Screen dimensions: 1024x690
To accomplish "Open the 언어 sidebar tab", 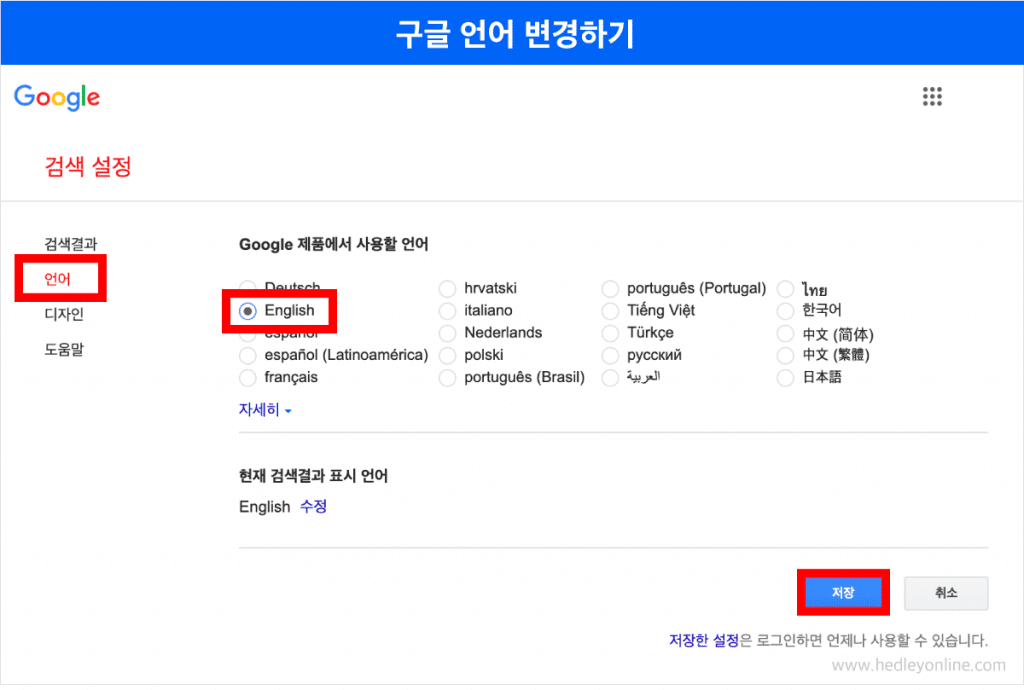I will pyautogui.click(x=57, y=279).
